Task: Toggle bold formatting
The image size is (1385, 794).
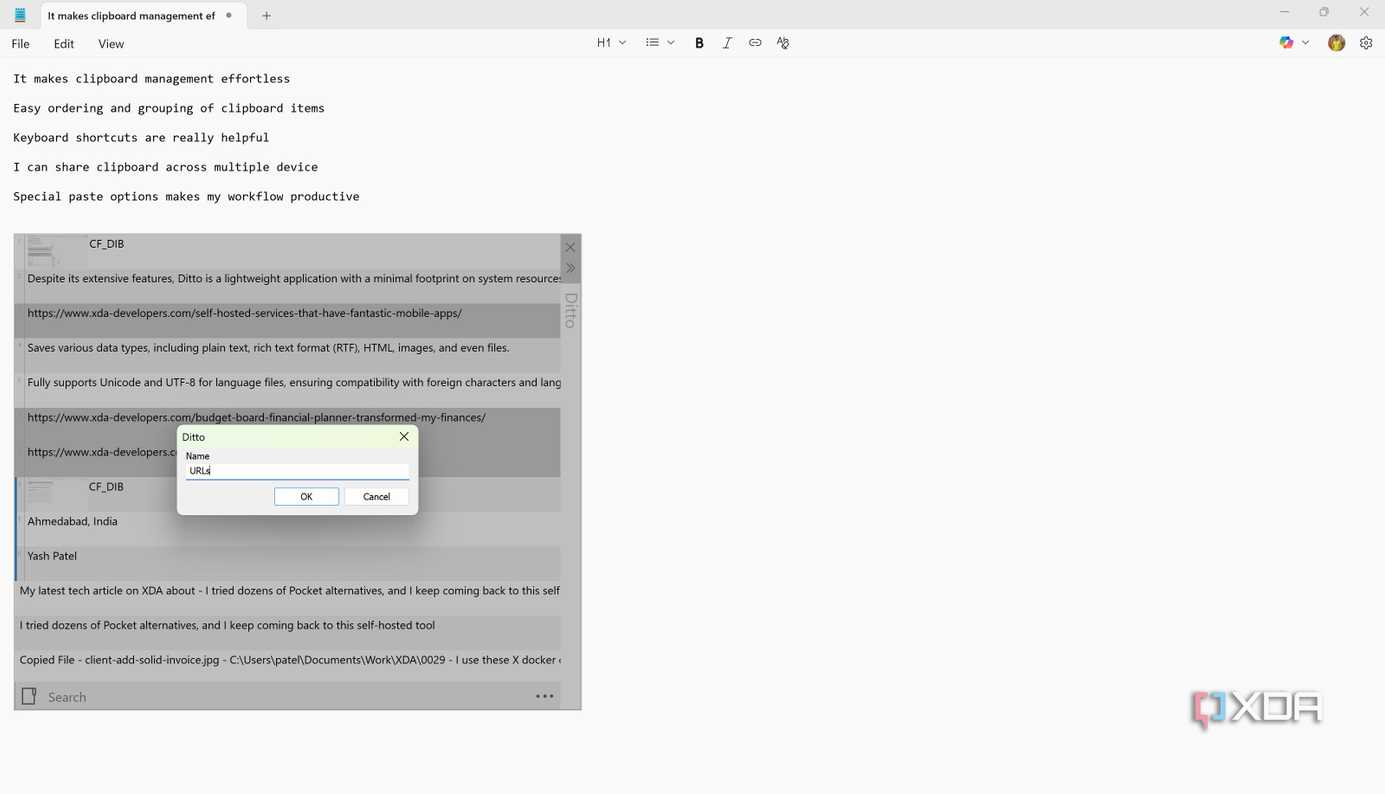Action: point(699,43)
